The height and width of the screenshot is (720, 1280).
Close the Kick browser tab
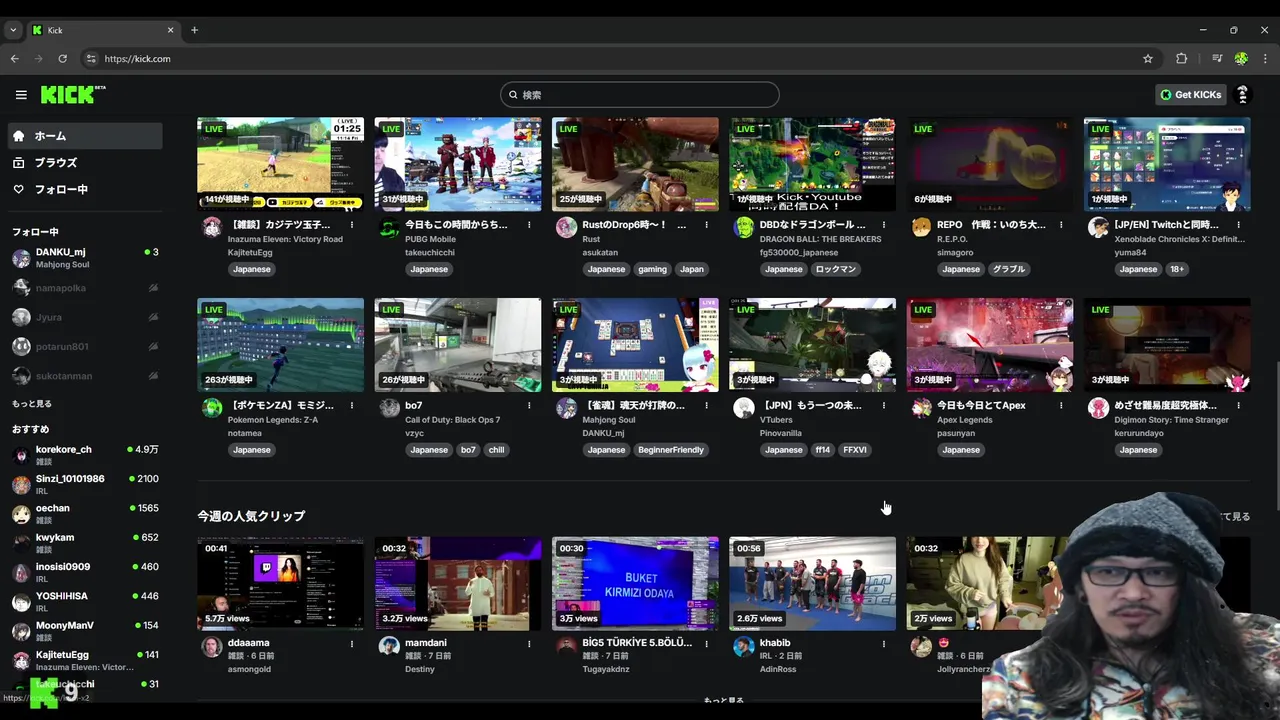(170, 30)
